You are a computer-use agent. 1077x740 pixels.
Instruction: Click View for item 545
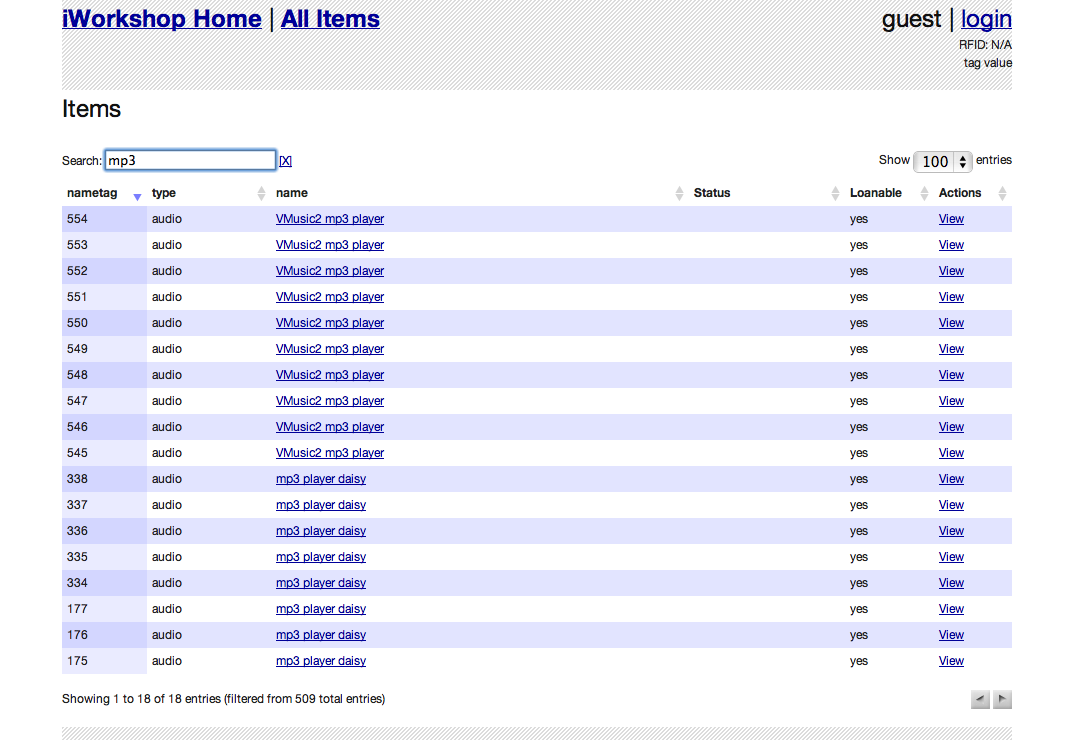(x=951, y=453)
